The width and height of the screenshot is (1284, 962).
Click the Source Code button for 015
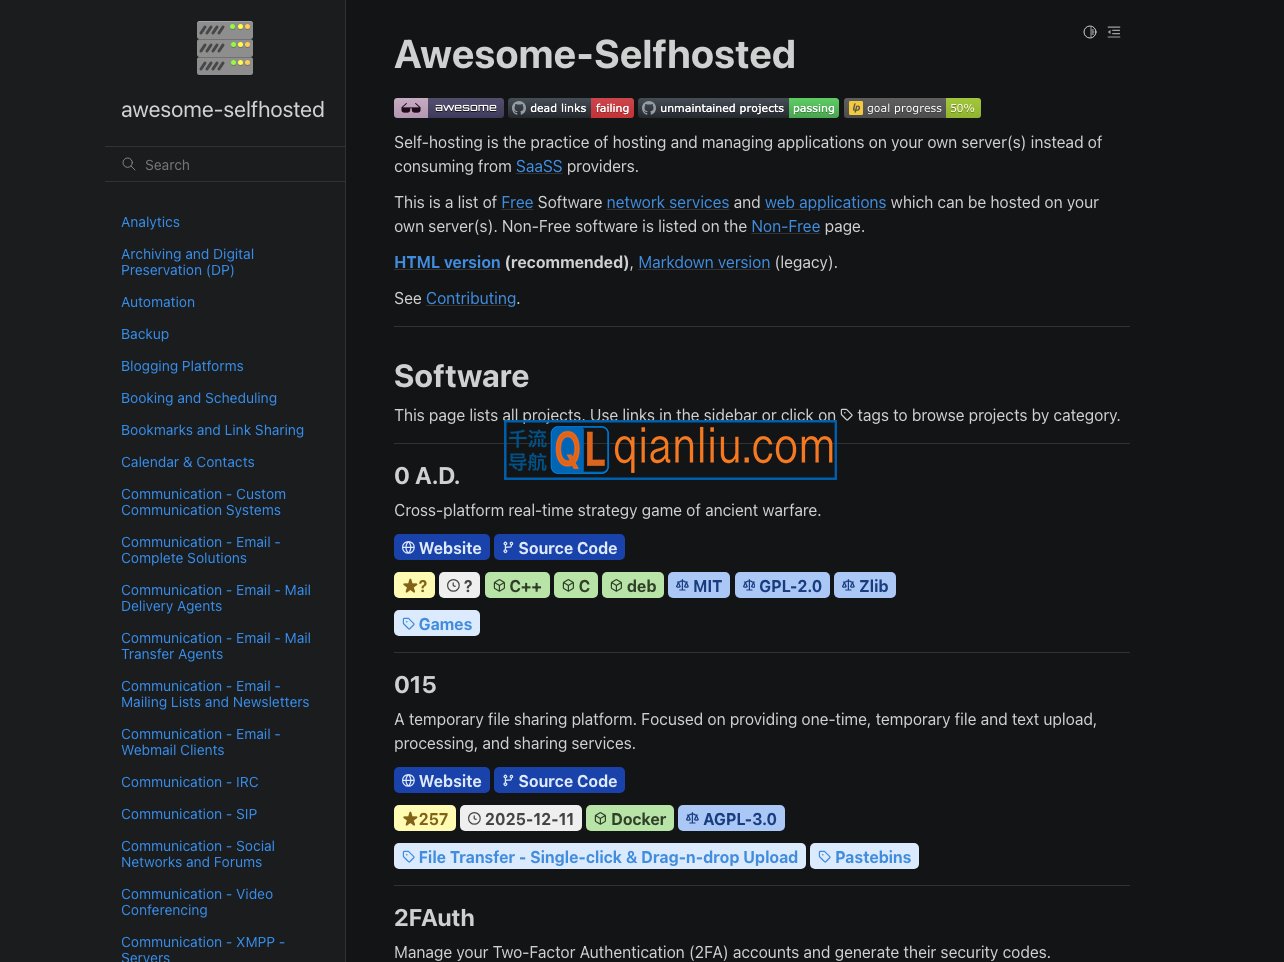pos(559,780)
